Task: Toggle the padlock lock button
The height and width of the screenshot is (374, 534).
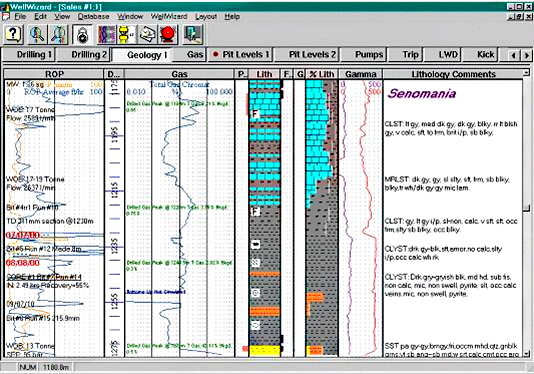Action: [x=83, y=34]
